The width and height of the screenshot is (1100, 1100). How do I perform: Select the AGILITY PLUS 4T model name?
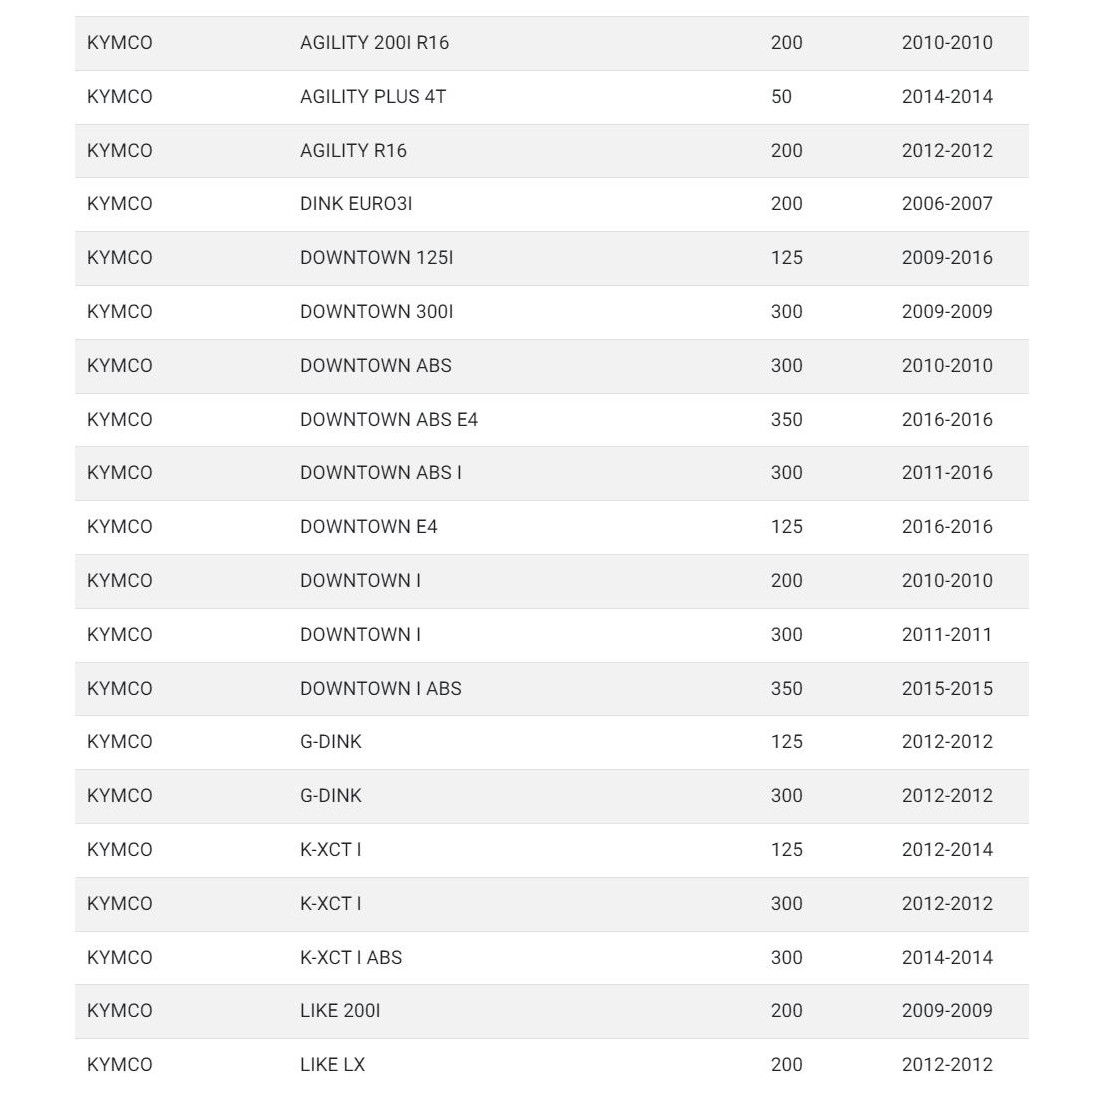(x=373, y=97)
